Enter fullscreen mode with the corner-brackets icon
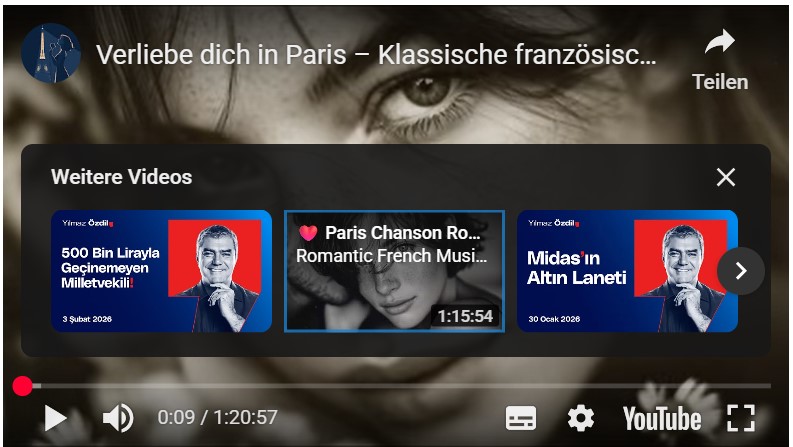Screen dimensions: 793x447 click(x=741, y=418)
